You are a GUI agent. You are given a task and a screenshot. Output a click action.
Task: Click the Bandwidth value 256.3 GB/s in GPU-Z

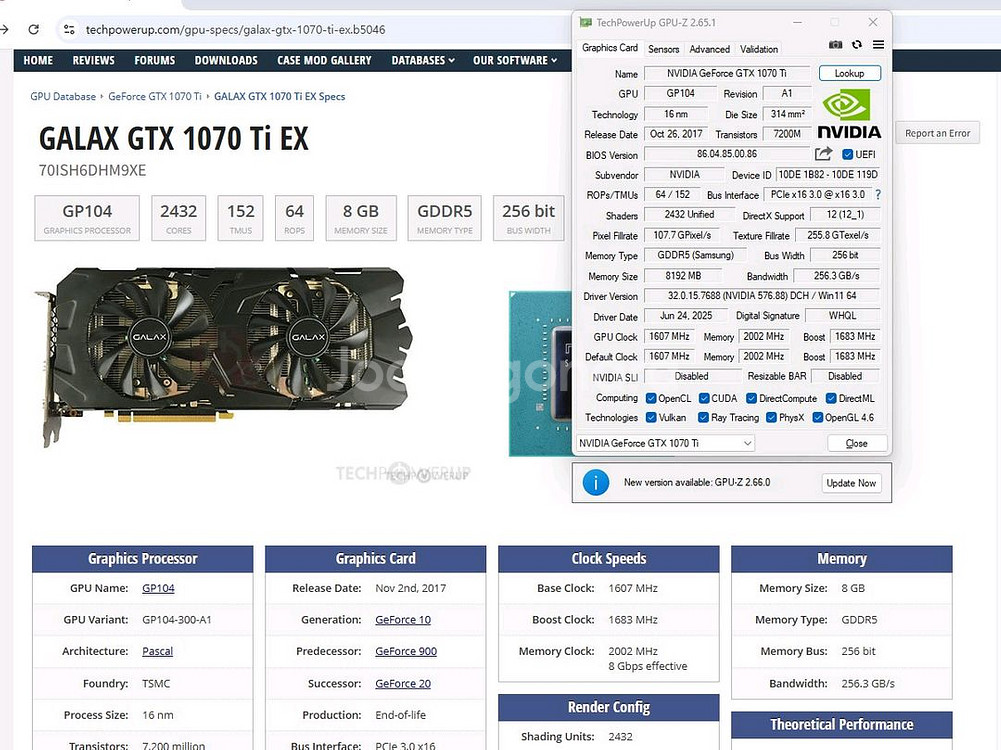(x=836, y=276)
